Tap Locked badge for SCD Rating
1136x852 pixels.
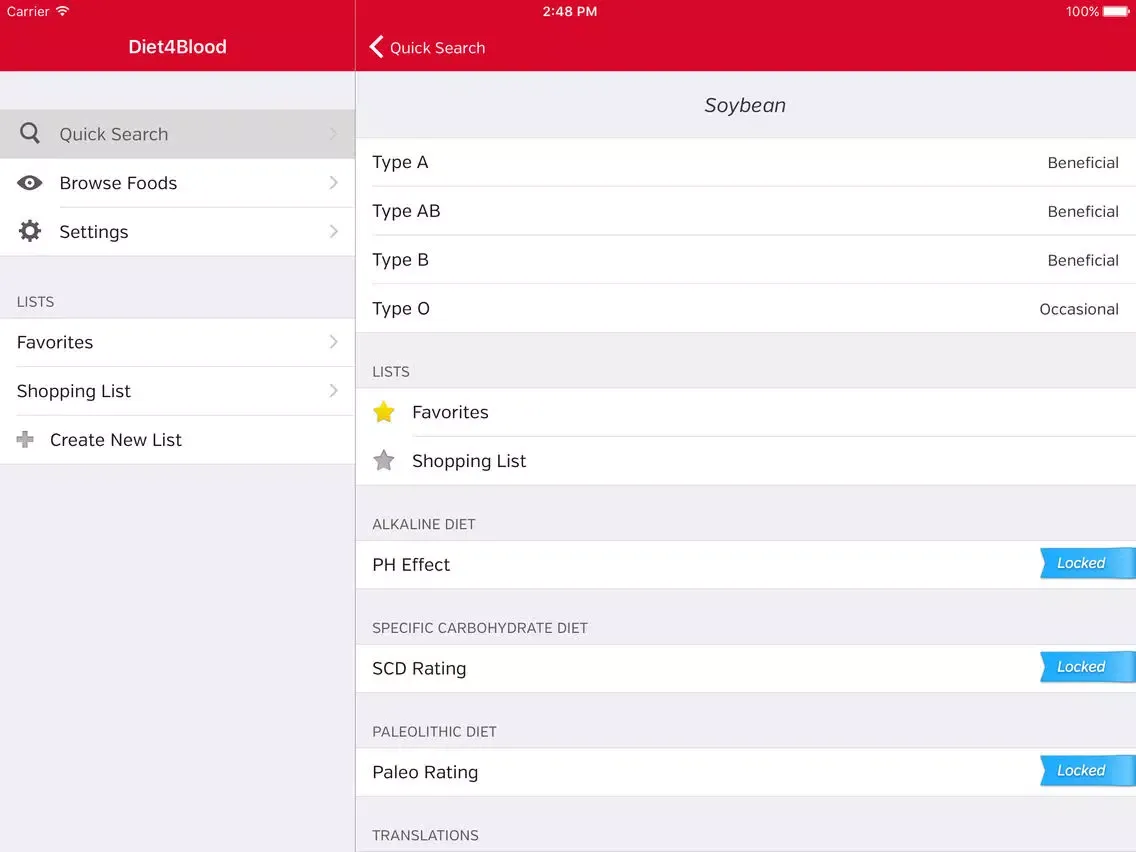(1087, 667)
